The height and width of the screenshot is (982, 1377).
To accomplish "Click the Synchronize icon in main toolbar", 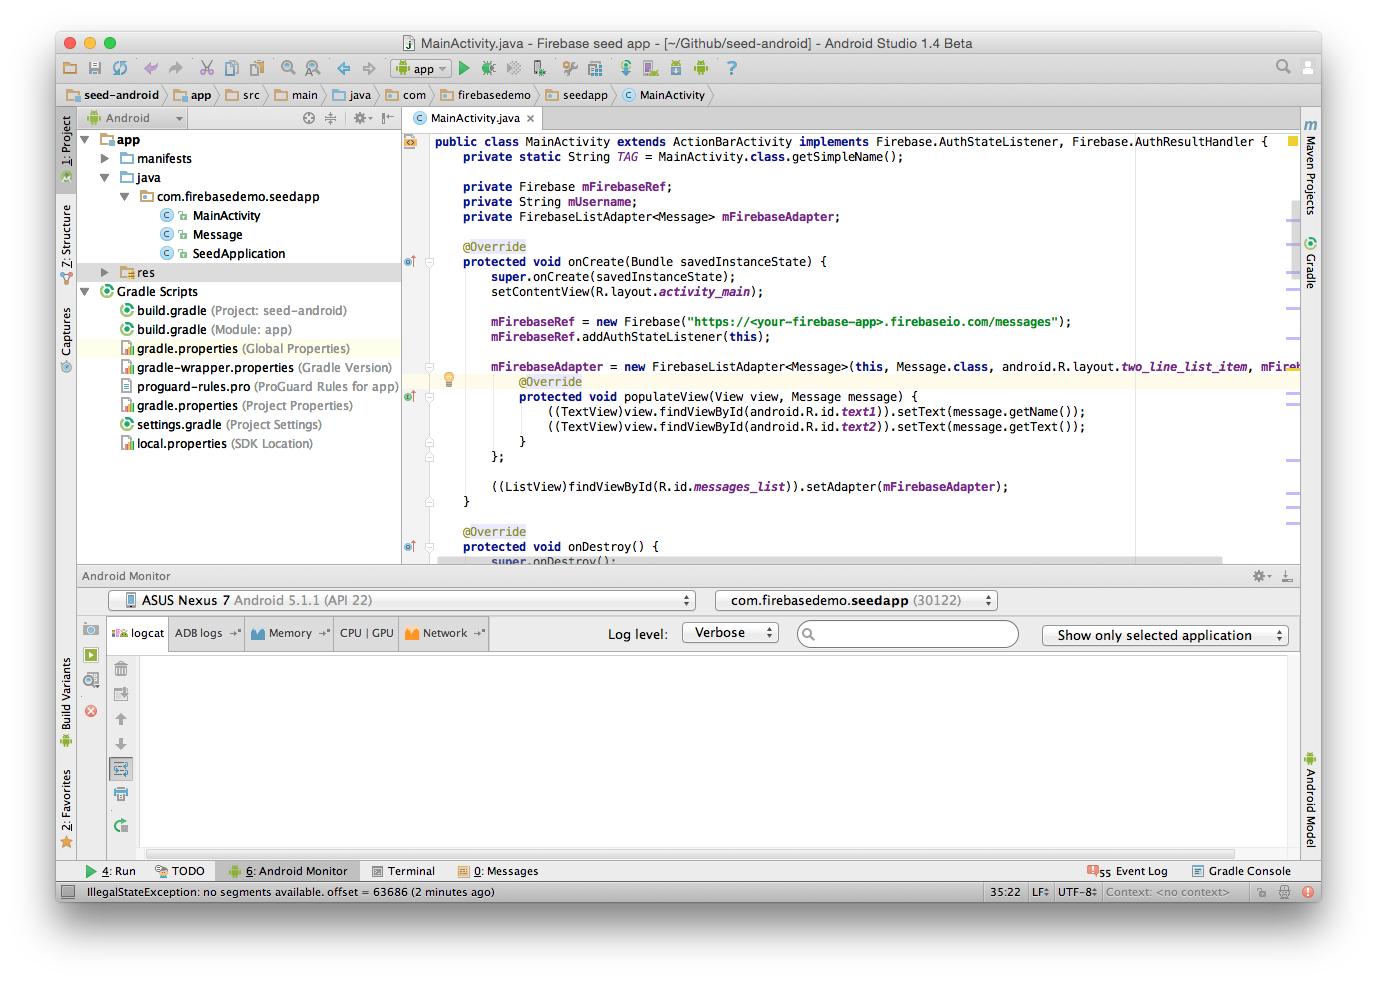I will click(x=120, y=68).
